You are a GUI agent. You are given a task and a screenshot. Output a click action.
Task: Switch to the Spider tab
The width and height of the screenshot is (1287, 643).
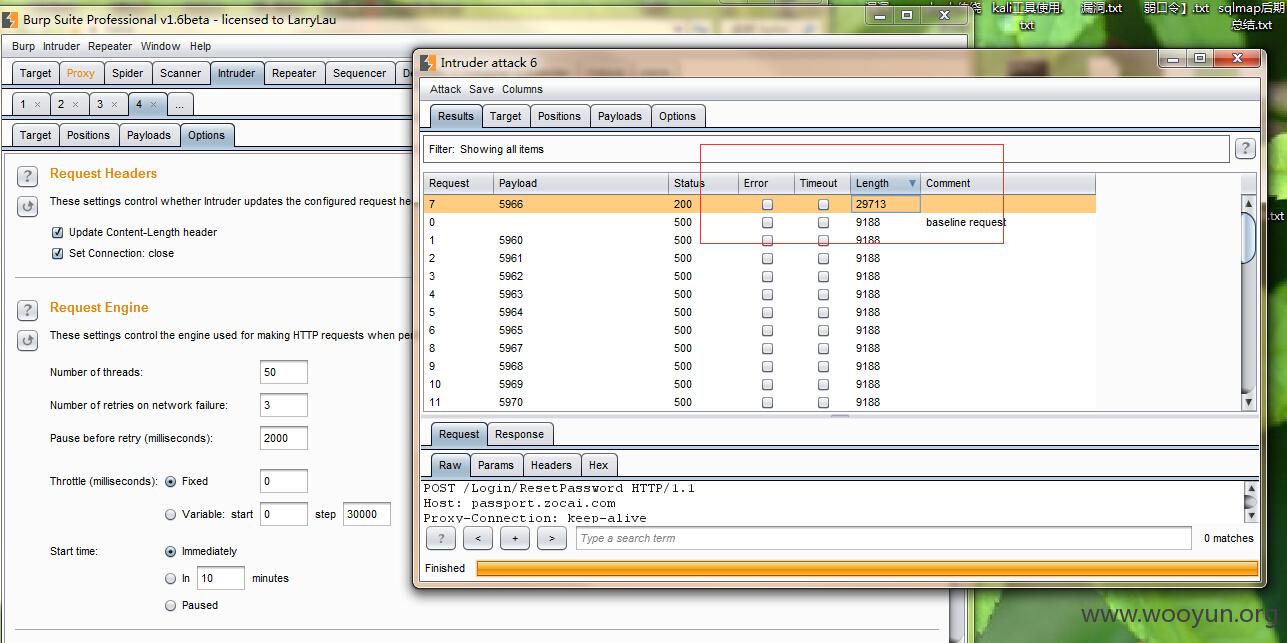127,73
